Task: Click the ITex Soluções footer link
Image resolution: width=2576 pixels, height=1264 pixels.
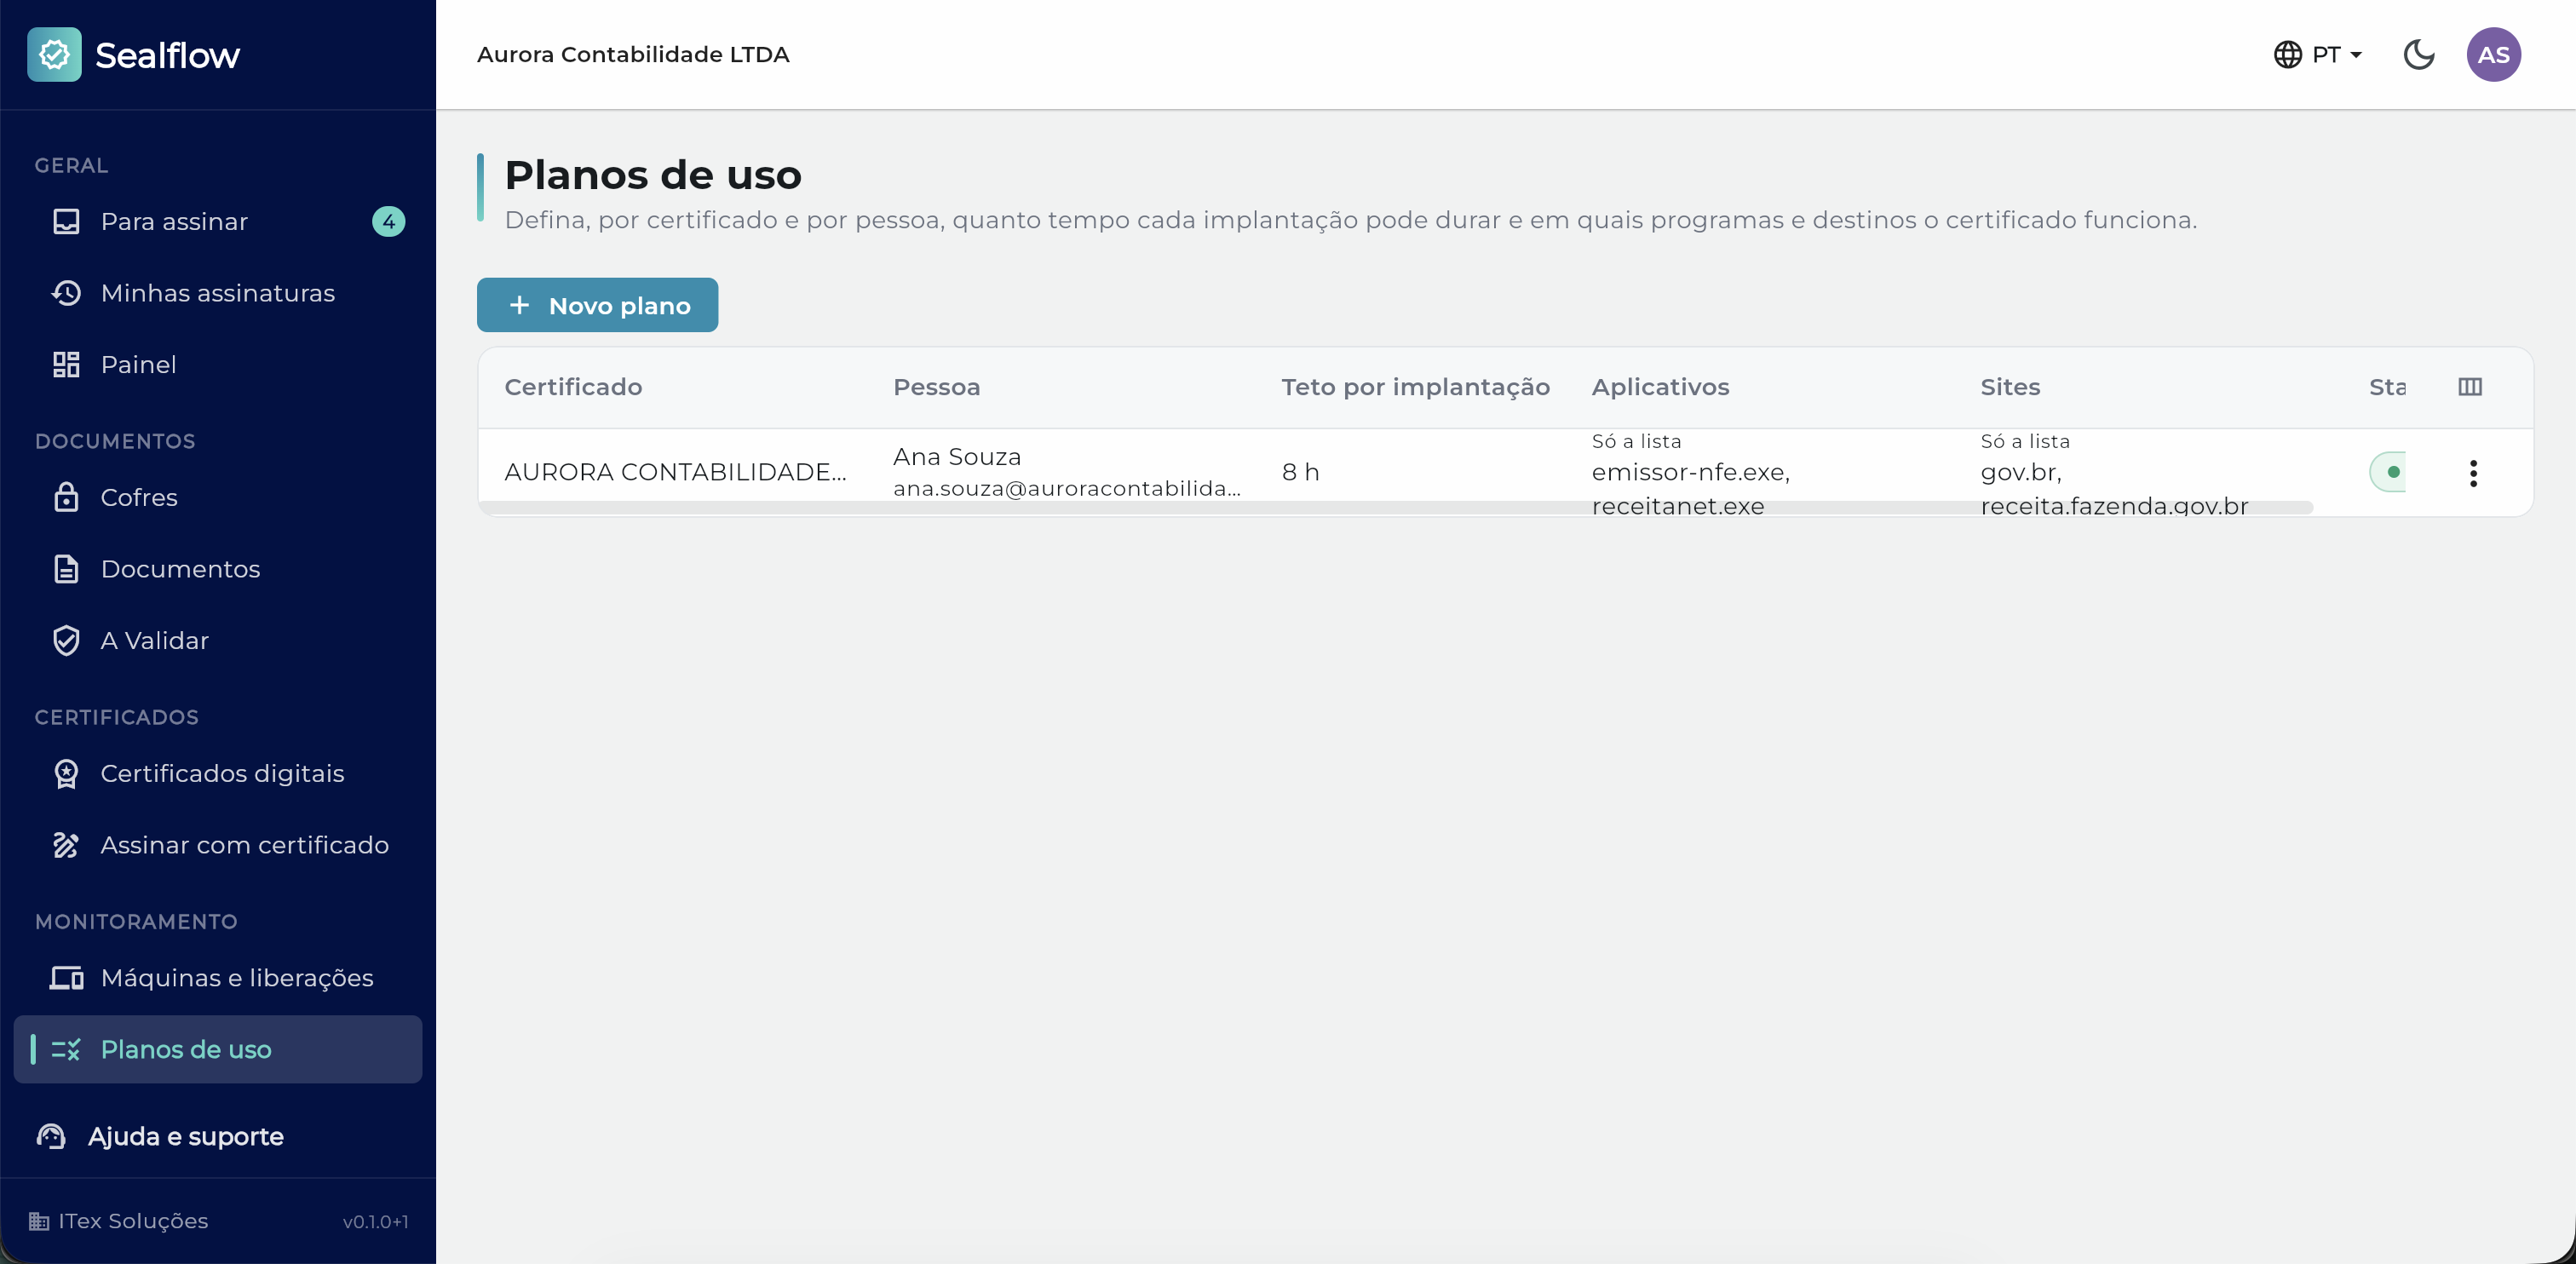Action: pyautogui.click(x=119, y=1221)
